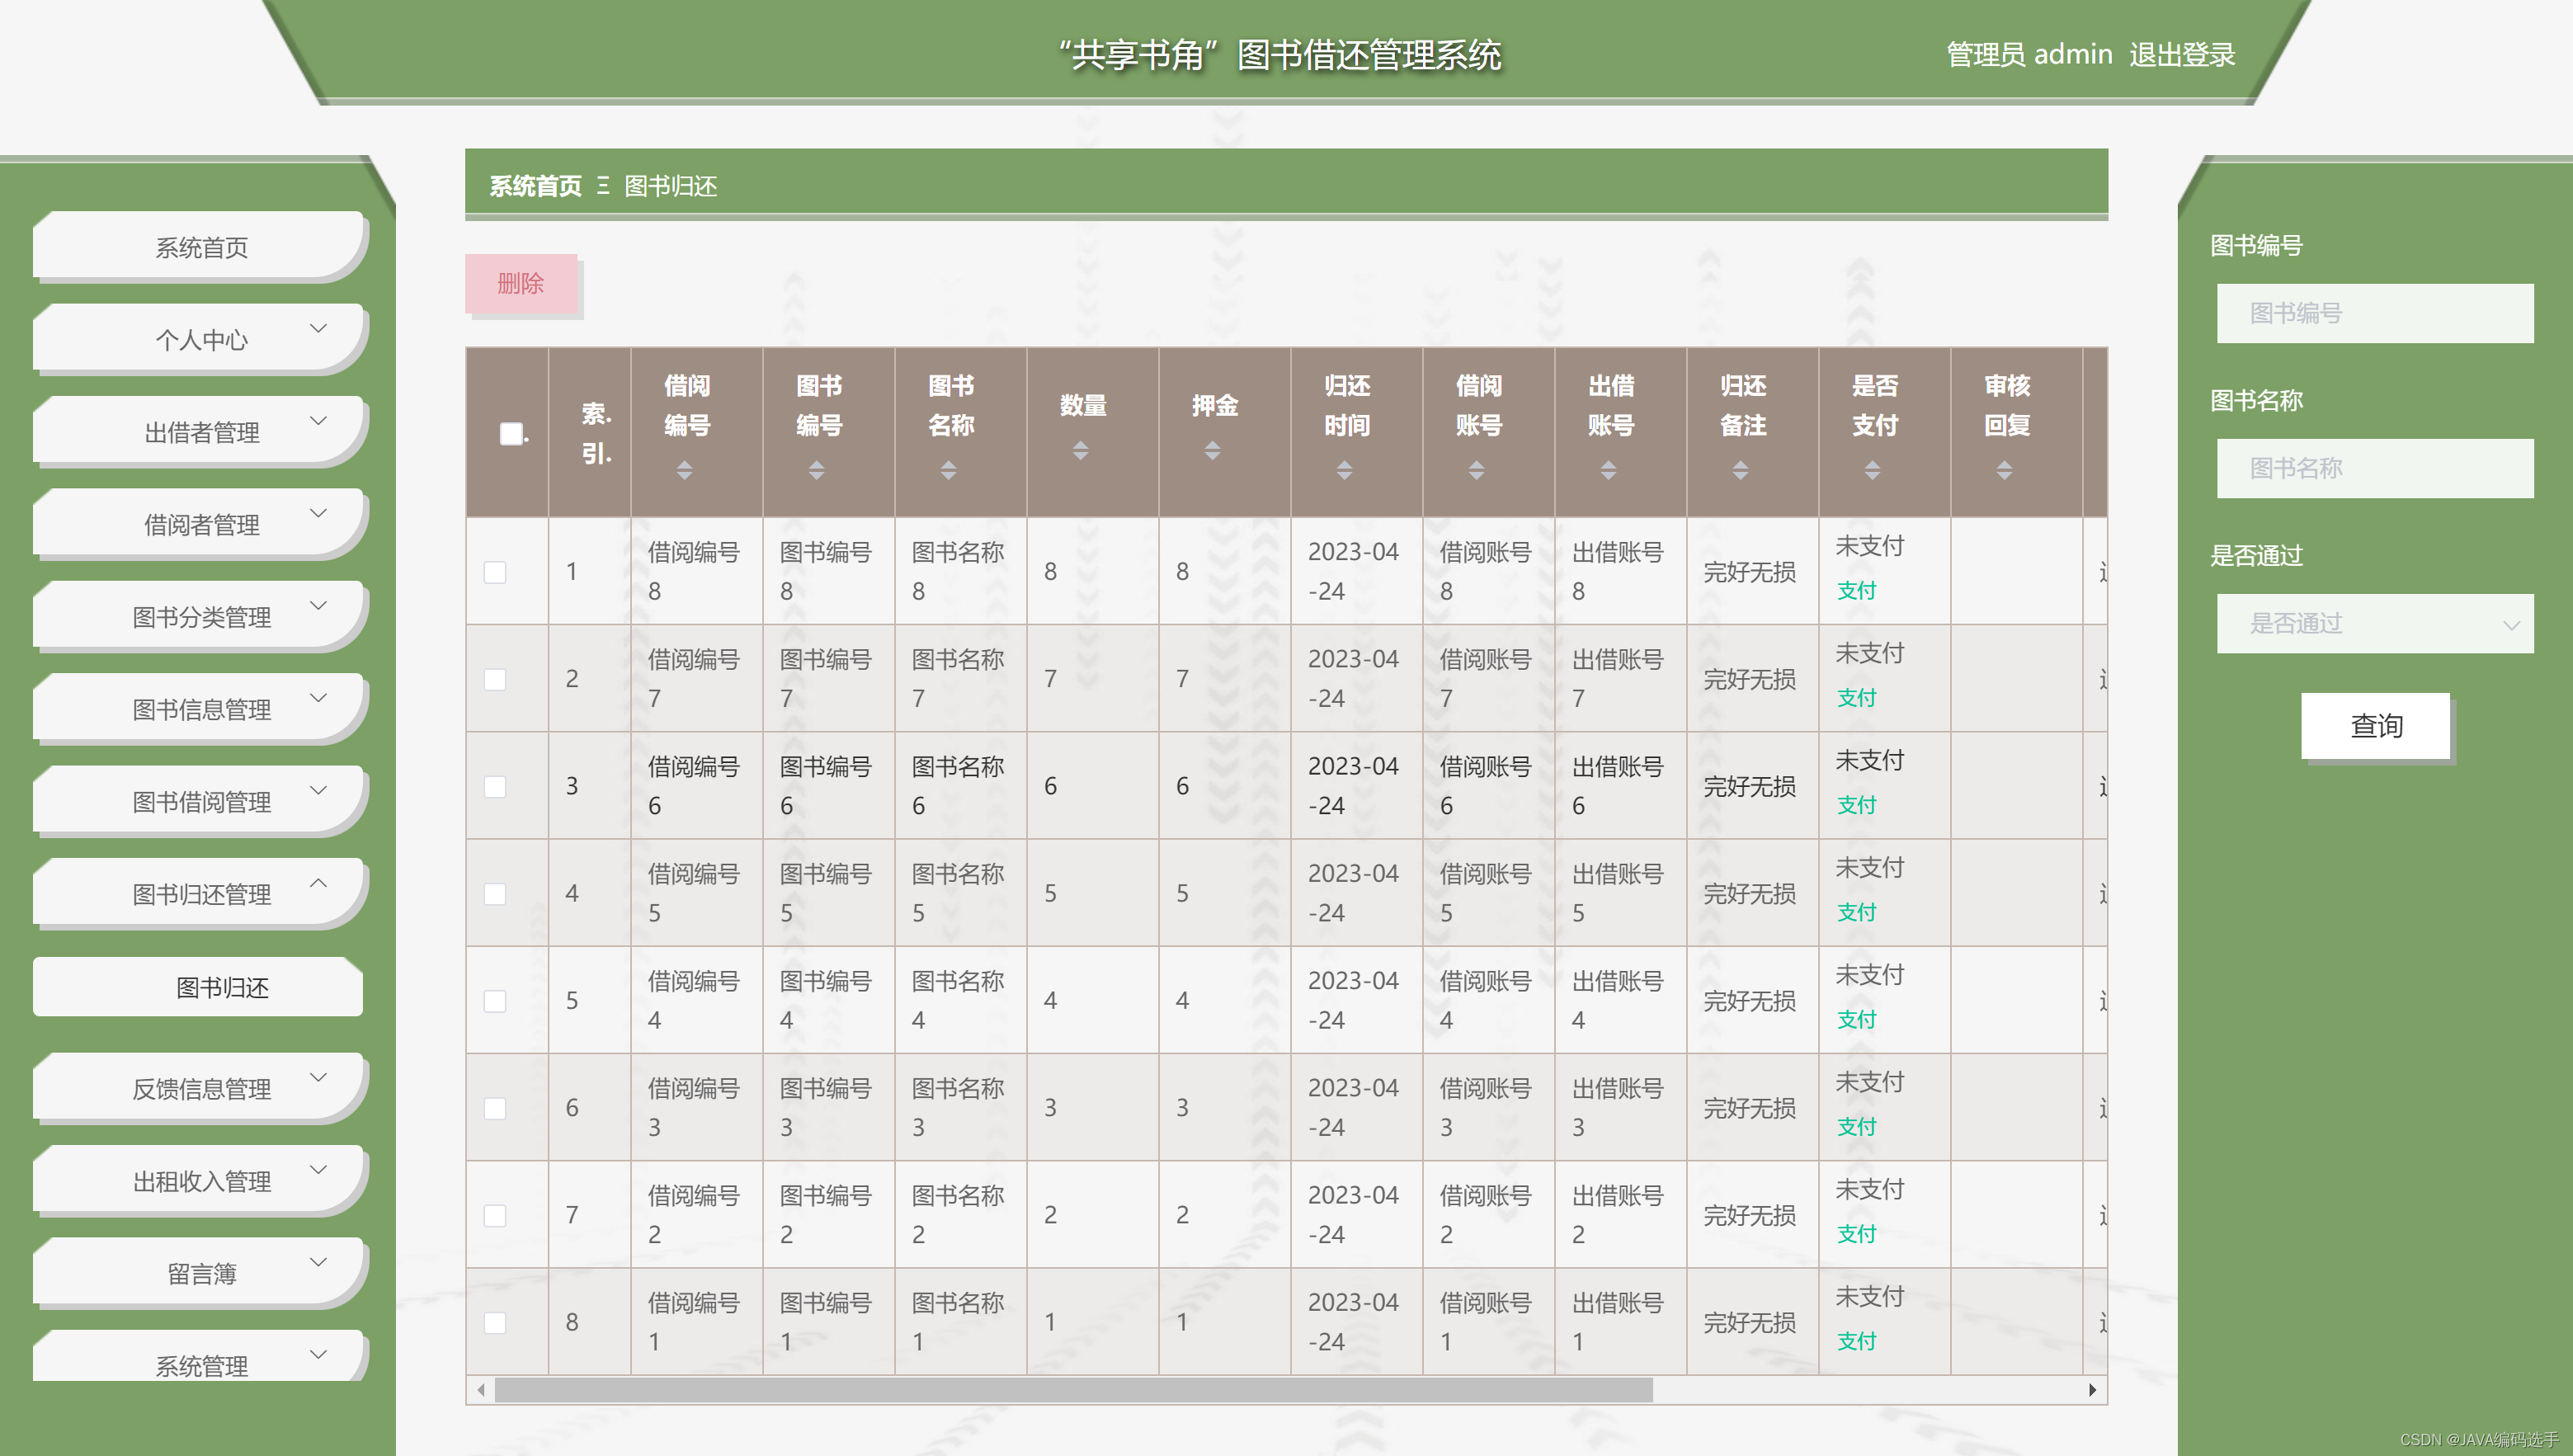This screenshot has height=1456, width=2573.
Task: Sort by 借阅编号 column arrows
Action: point(685,470)
